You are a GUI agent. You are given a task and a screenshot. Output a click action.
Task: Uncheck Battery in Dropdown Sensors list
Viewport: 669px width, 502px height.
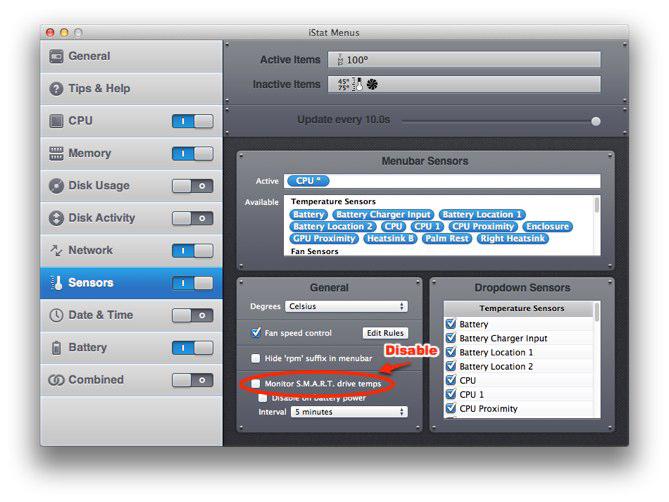click(x=451, y=324)
